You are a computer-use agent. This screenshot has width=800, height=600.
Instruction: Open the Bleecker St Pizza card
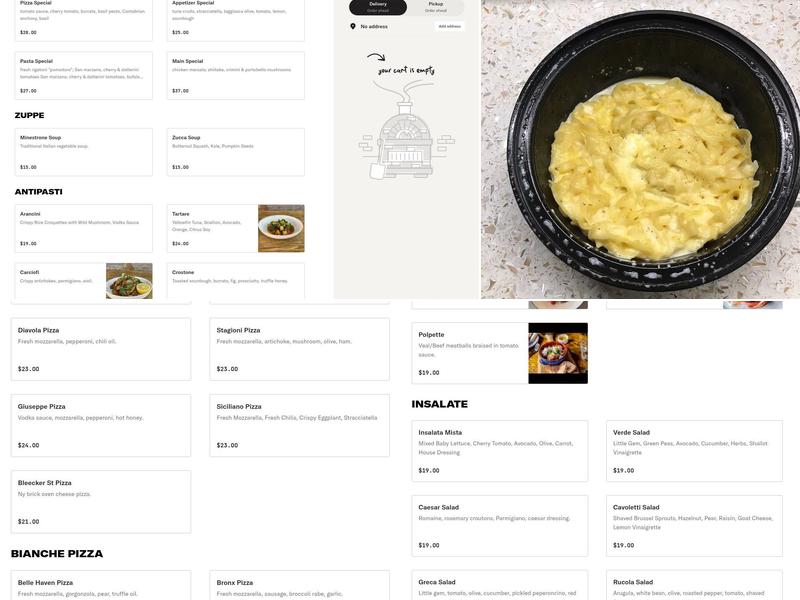coord(101,502)
